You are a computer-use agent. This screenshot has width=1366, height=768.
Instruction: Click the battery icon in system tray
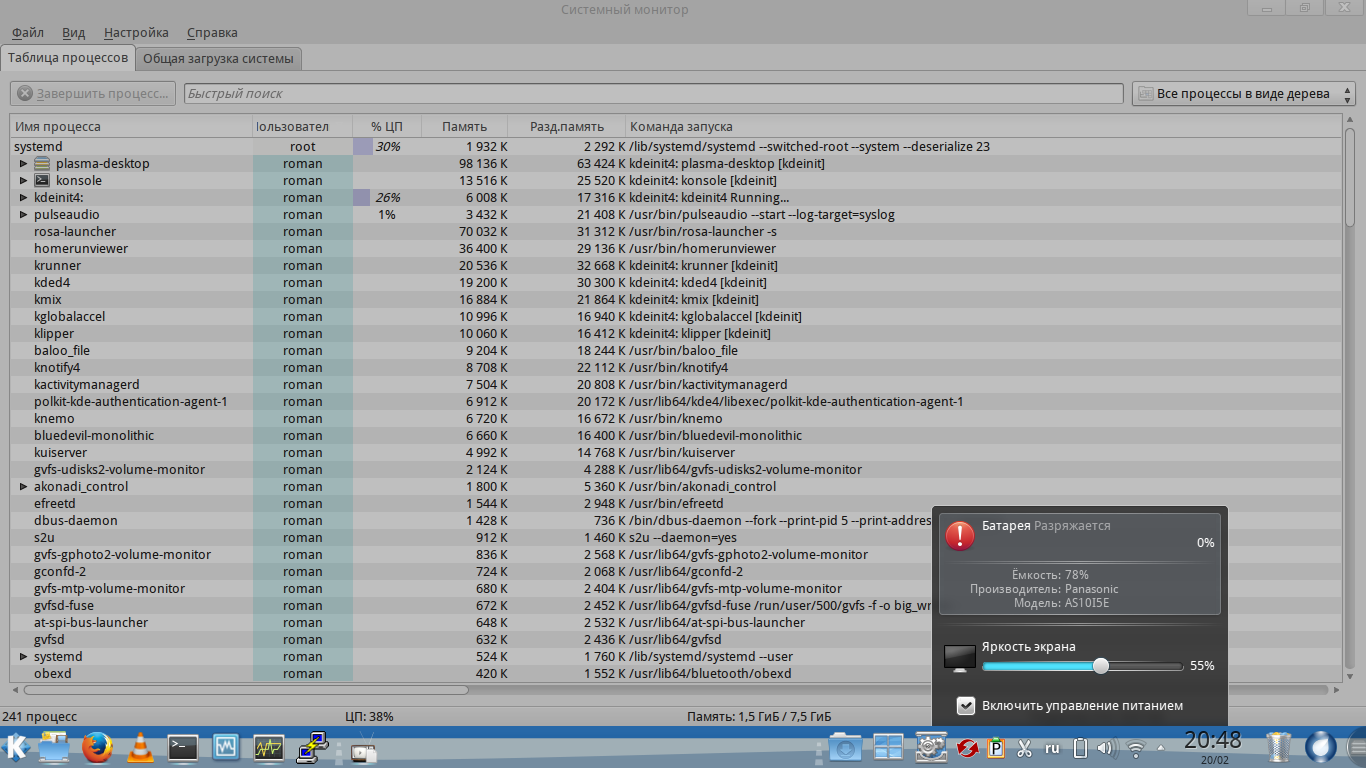click(1080, 747)
